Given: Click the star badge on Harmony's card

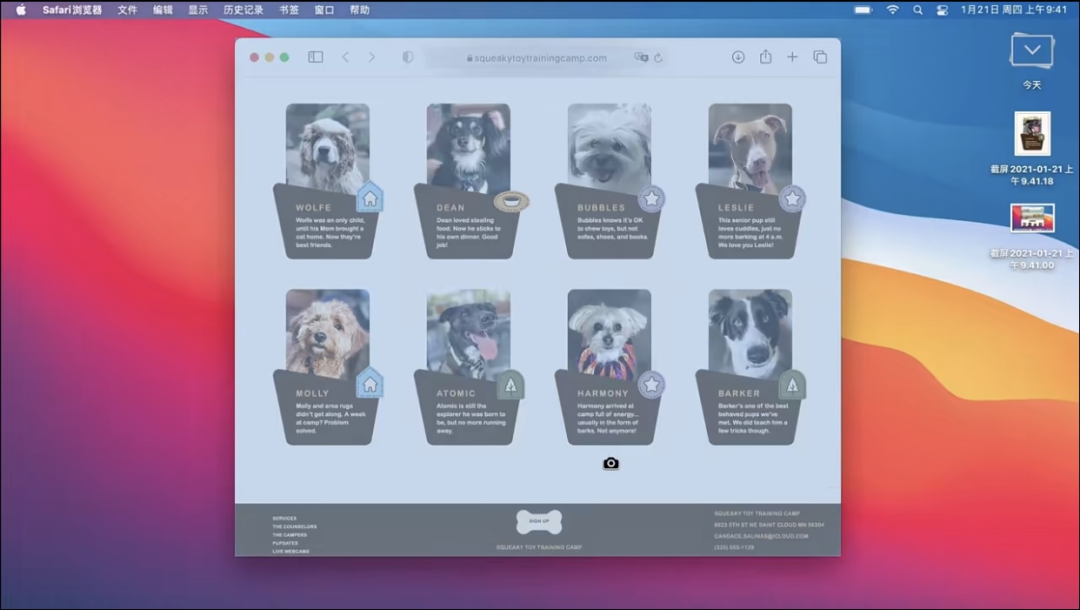Looking at the screenshot, I should pyautogui.click(x=651, y=385).
